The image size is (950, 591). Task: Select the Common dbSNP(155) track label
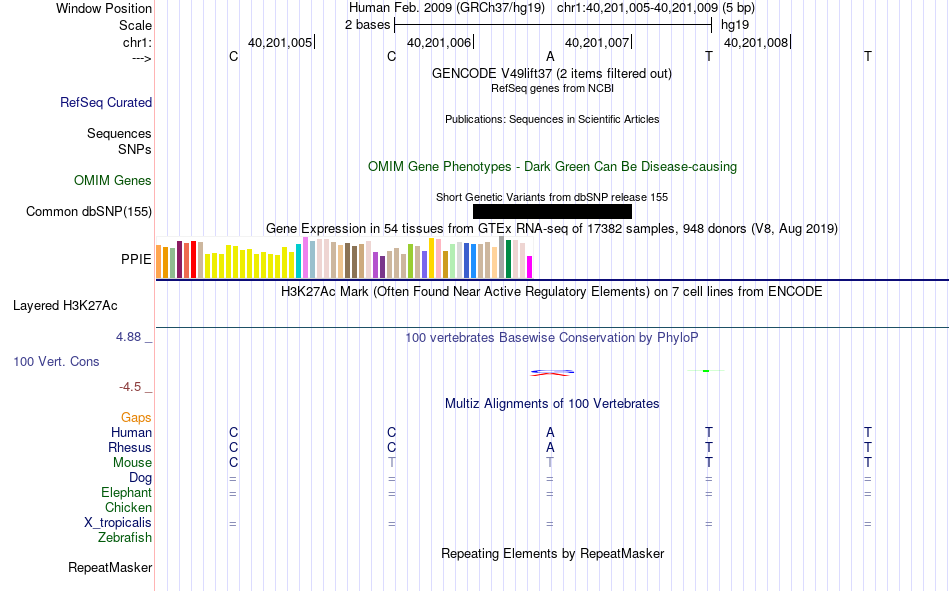(x=89, y=212)
